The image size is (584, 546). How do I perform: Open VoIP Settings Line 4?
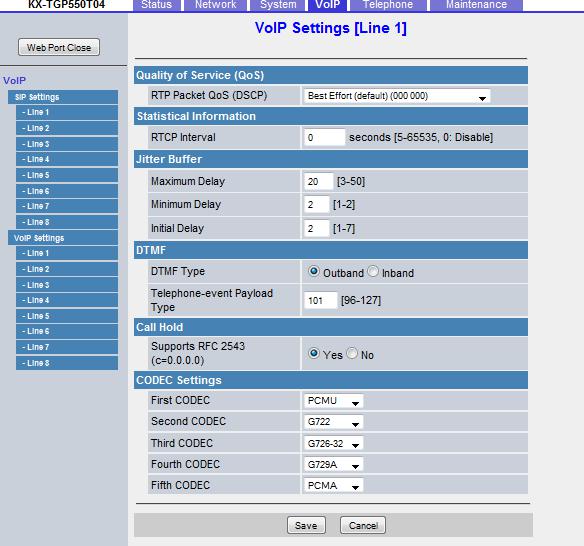pyautogui.click(x=67, y=300)
